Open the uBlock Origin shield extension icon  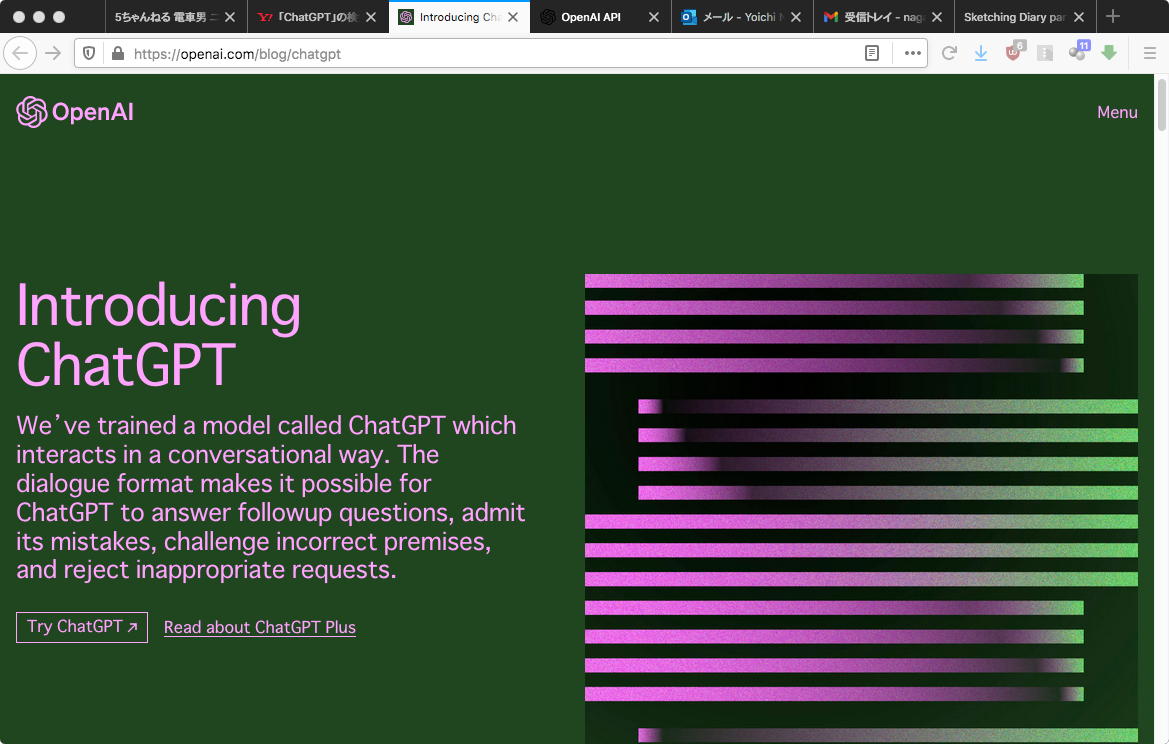(x=1014, y=52)
